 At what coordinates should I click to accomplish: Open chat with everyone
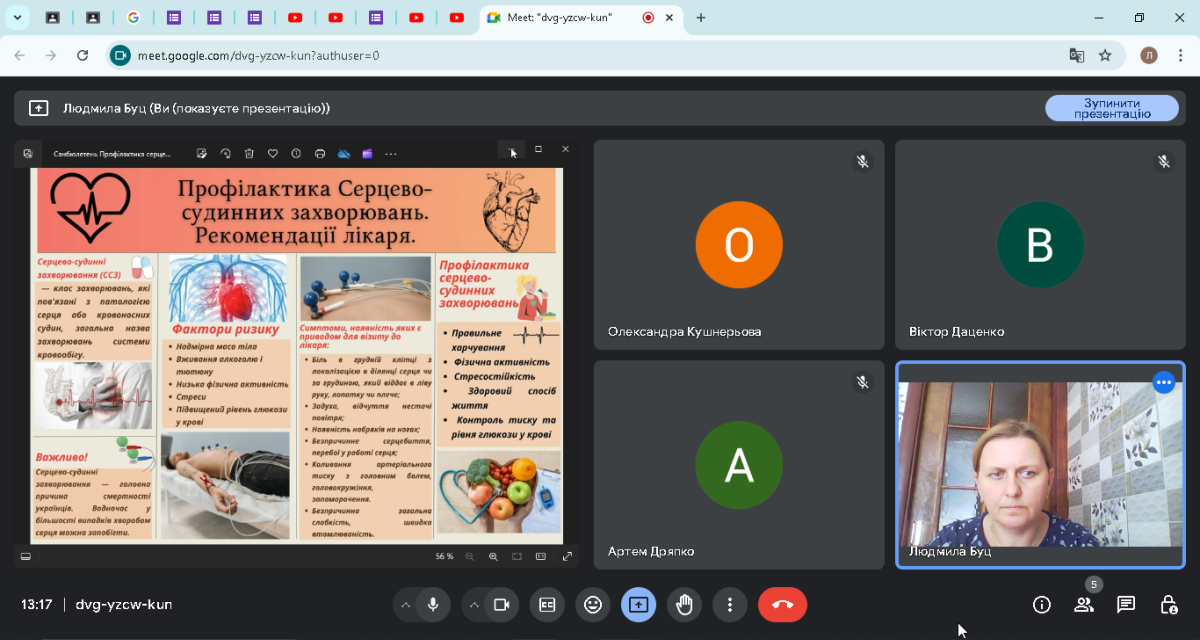(x=1126, y=604)
